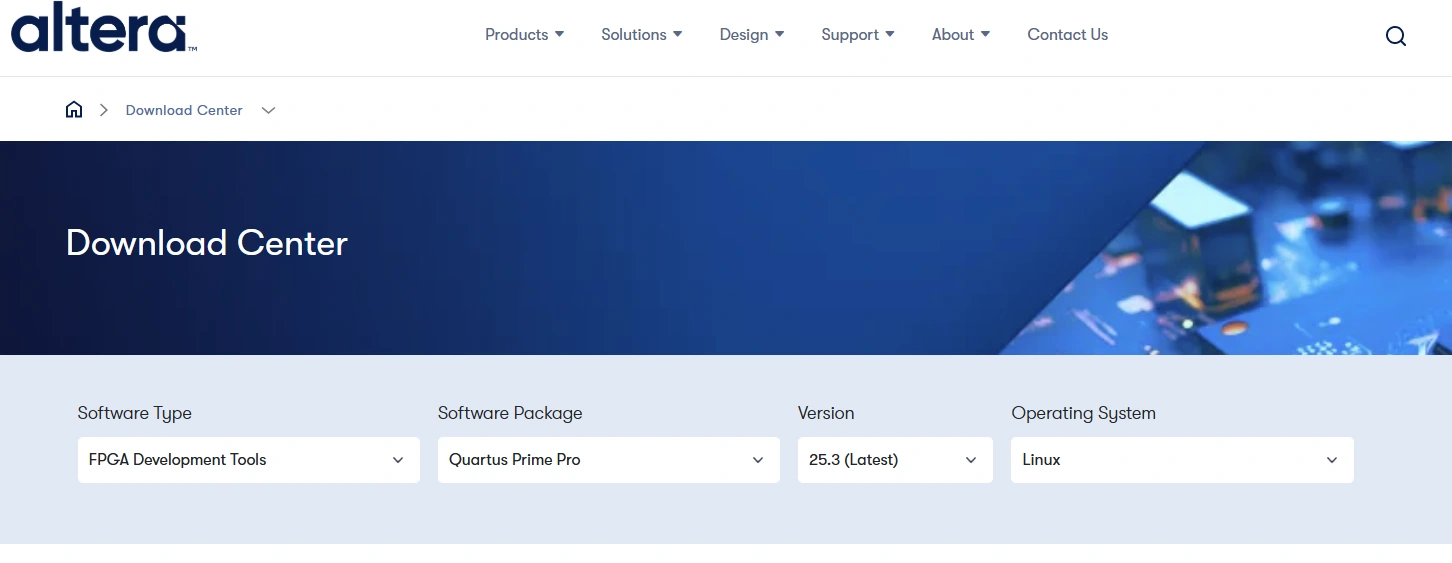The image size is (1452, 563).
Task: Click the Download Center breadcrumb link
Action: pos(184,110)
